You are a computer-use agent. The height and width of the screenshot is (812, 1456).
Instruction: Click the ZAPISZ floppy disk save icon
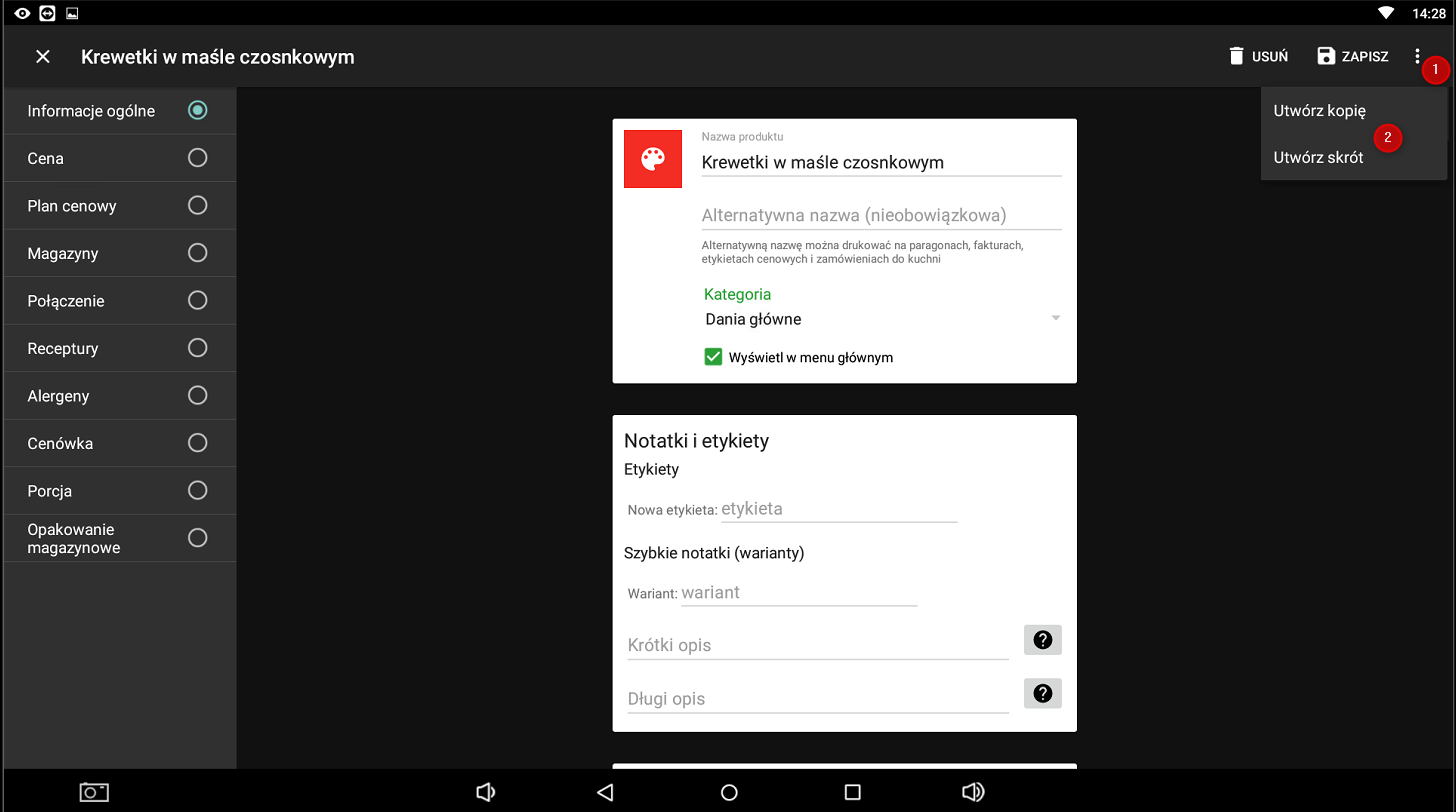tap(1326, 56)
